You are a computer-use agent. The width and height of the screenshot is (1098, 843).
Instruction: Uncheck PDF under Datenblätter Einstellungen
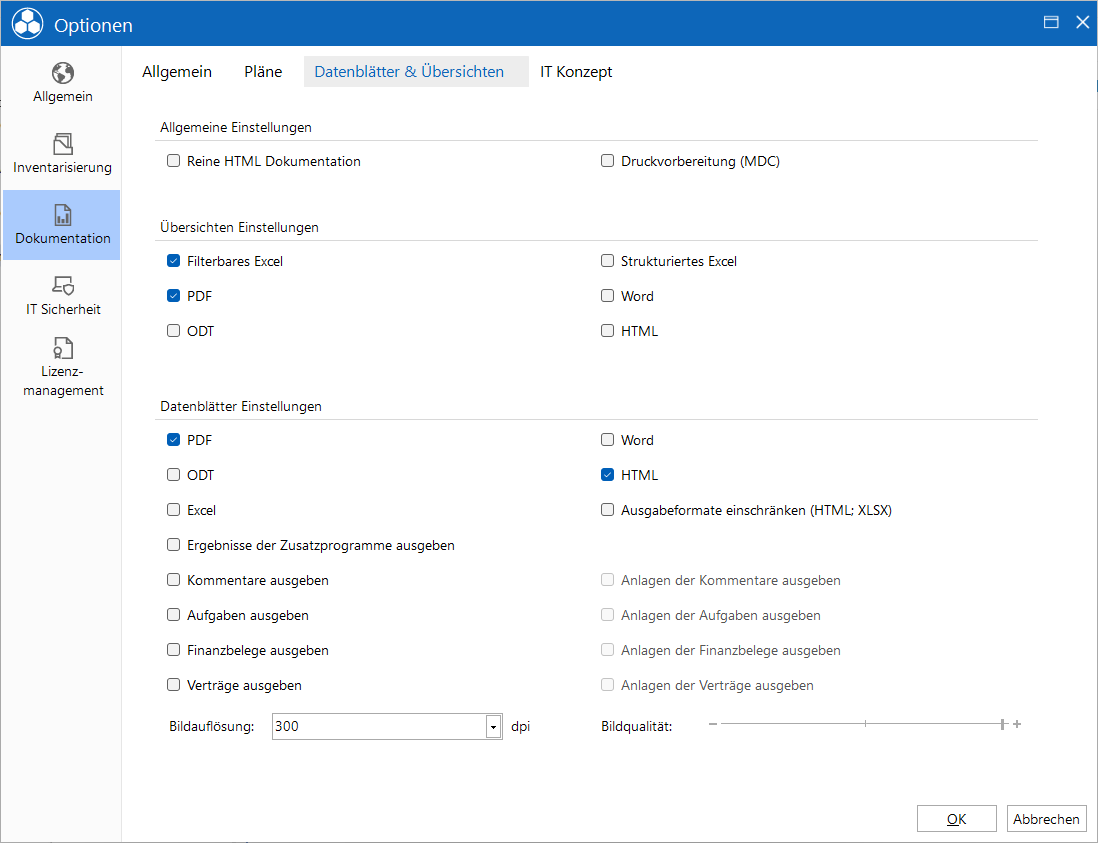point(174,440)
